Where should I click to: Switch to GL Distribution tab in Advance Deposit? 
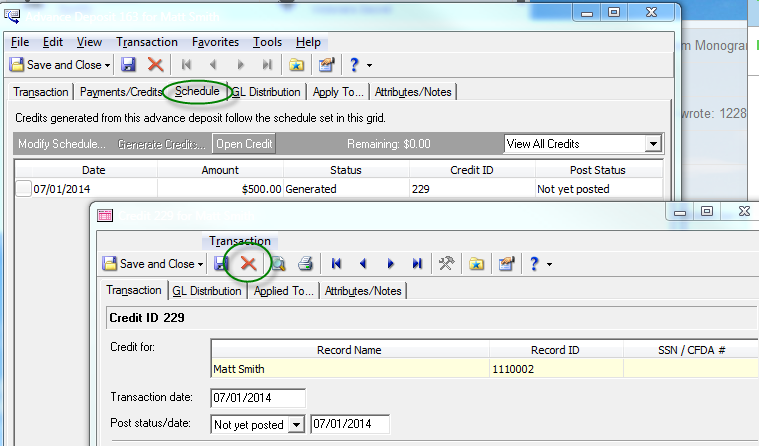(266, 92)
